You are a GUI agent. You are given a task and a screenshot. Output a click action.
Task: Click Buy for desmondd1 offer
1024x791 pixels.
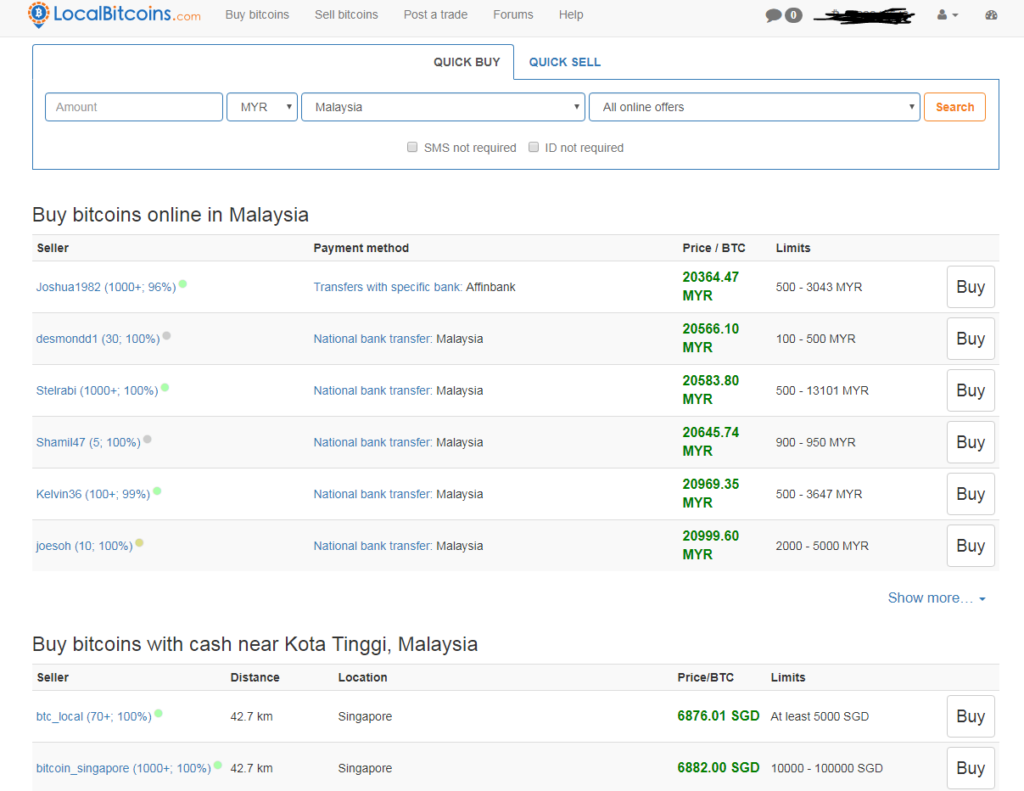coord(970,338)
